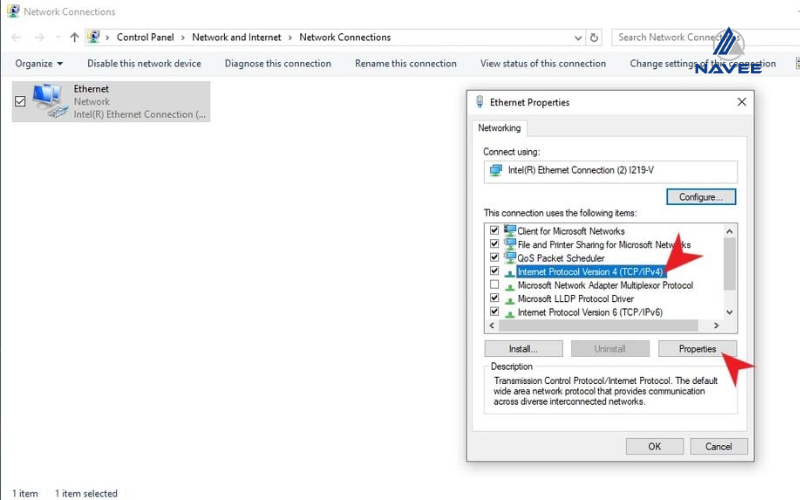Click the Forward navigation arrow

tap(39, 37)
